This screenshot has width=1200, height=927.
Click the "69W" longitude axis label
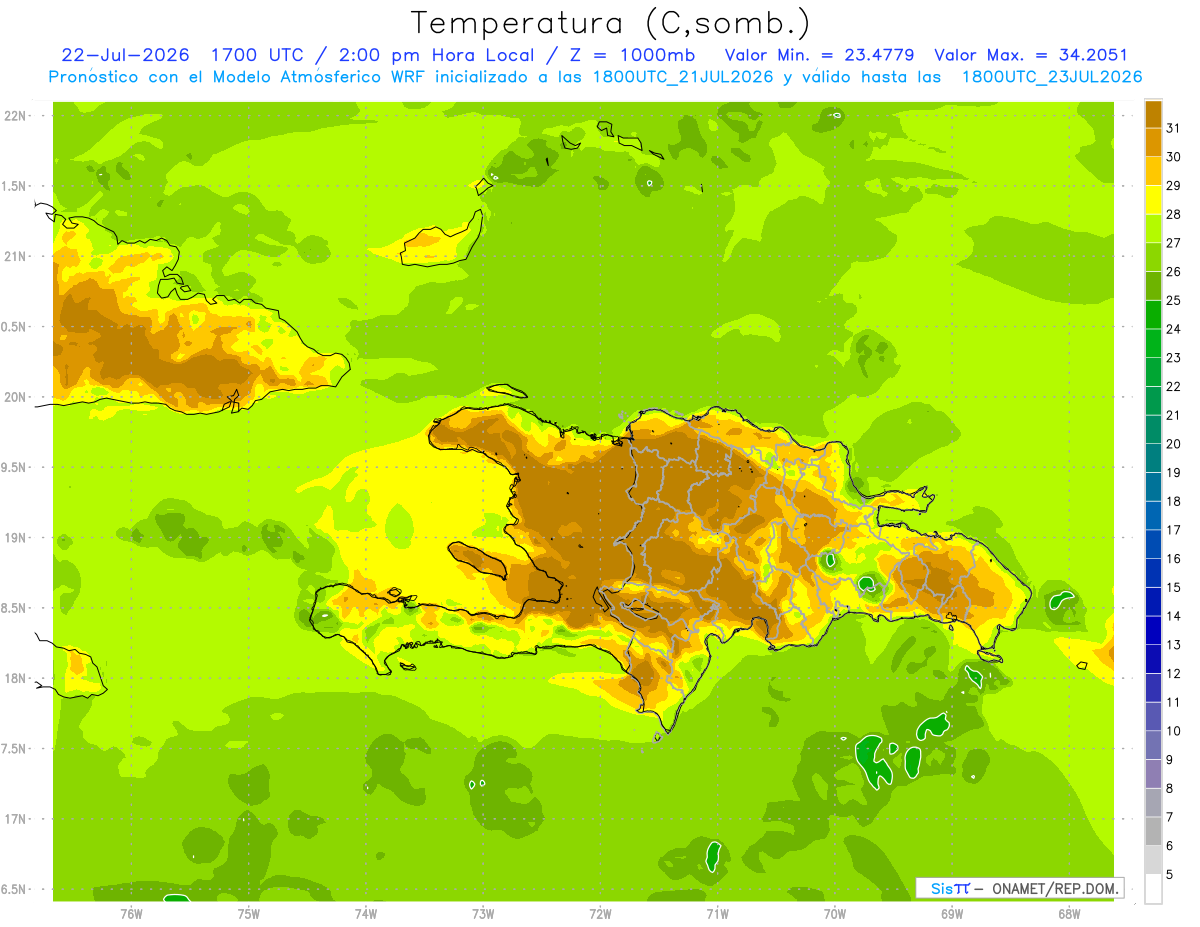(952, 914)
